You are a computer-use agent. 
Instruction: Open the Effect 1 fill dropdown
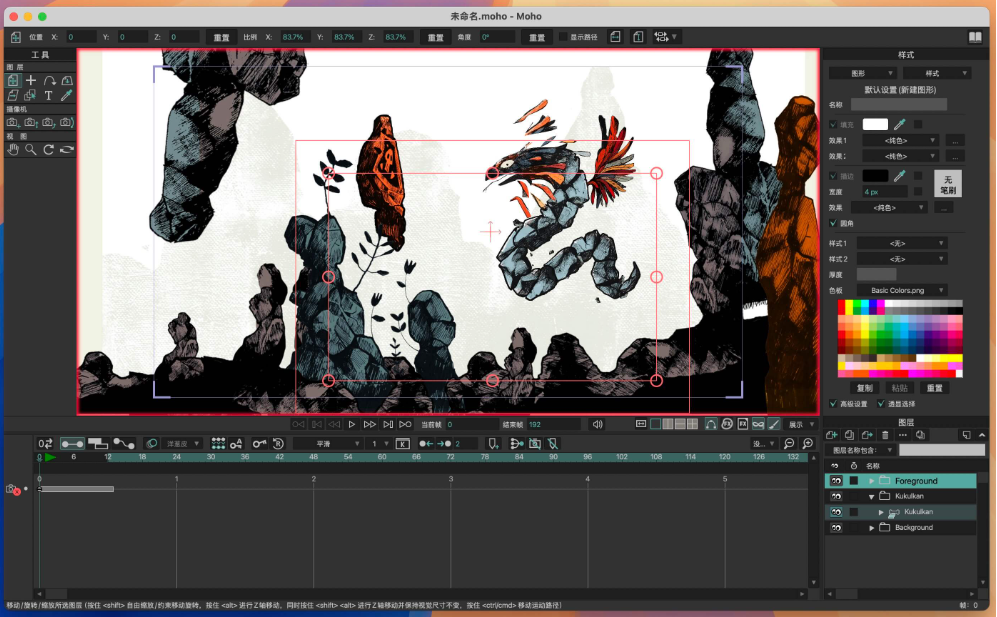pyautogui.click(x=901, y=141)
